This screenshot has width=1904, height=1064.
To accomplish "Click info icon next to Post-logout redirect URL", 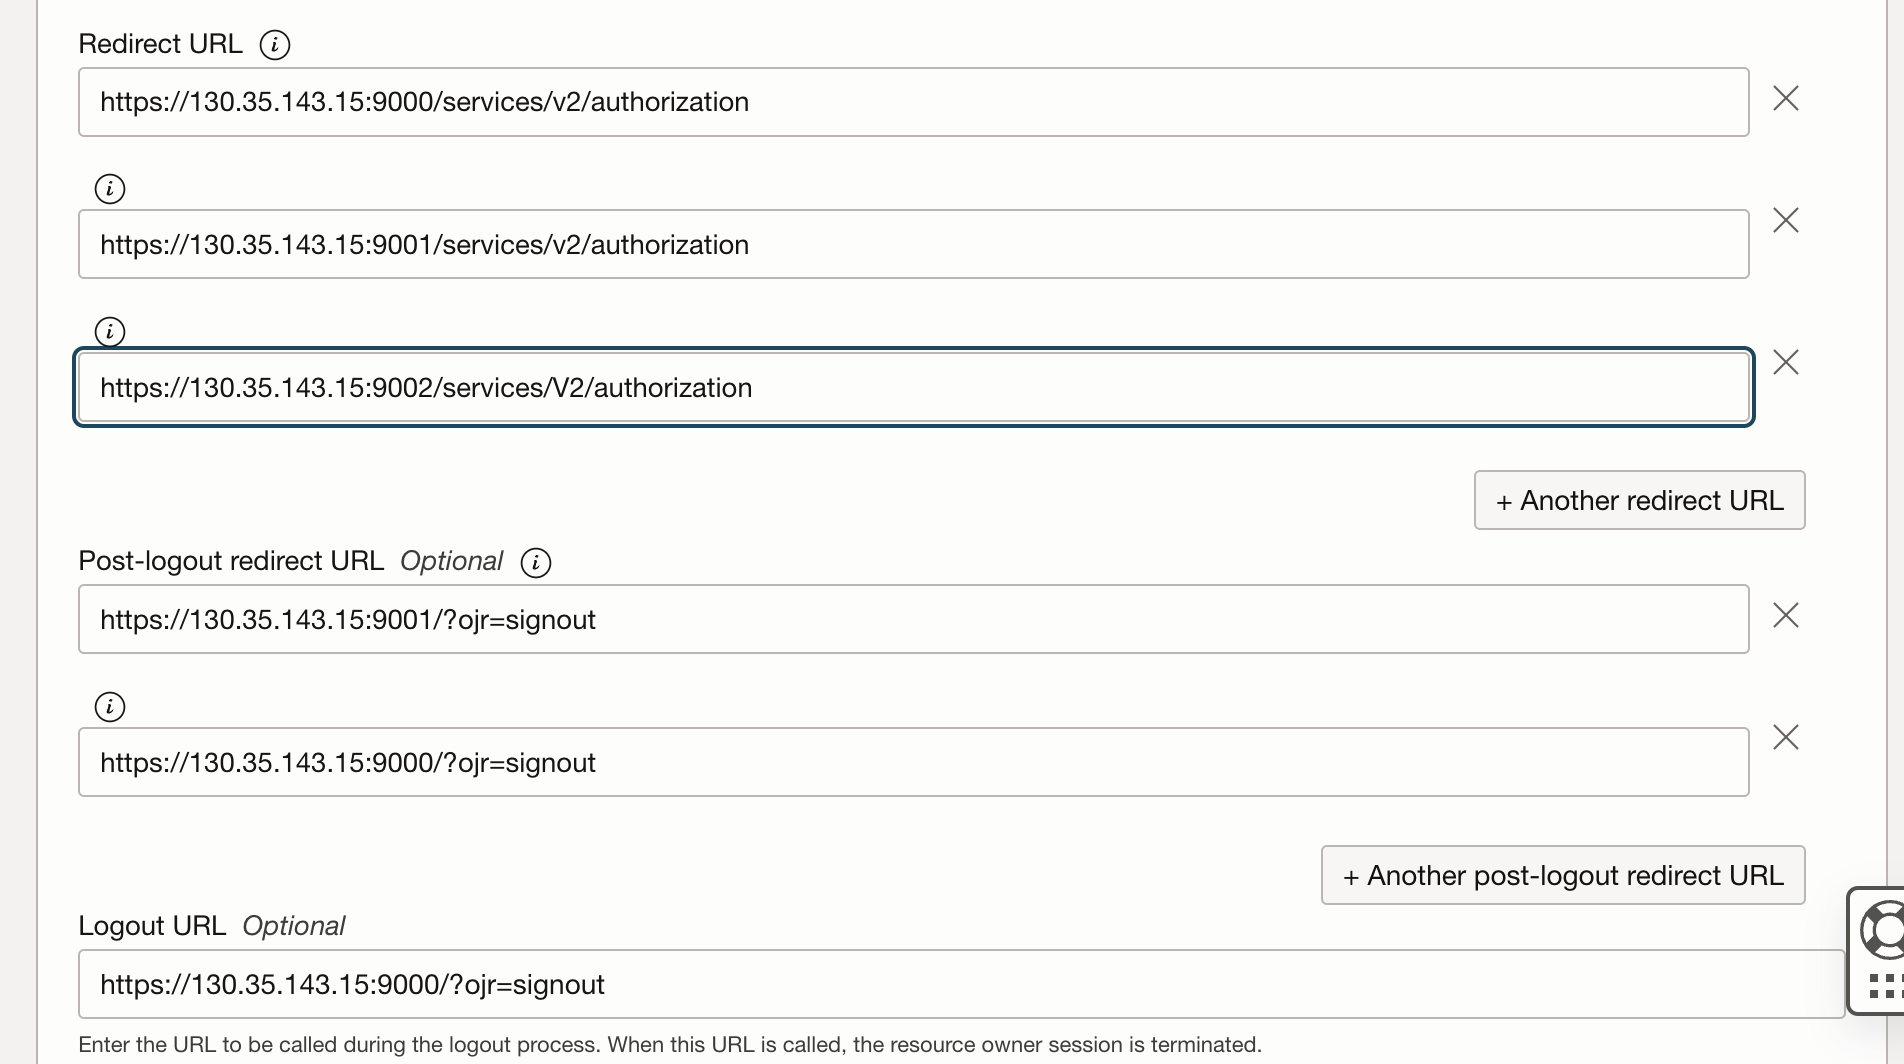I will pos(536,562).
